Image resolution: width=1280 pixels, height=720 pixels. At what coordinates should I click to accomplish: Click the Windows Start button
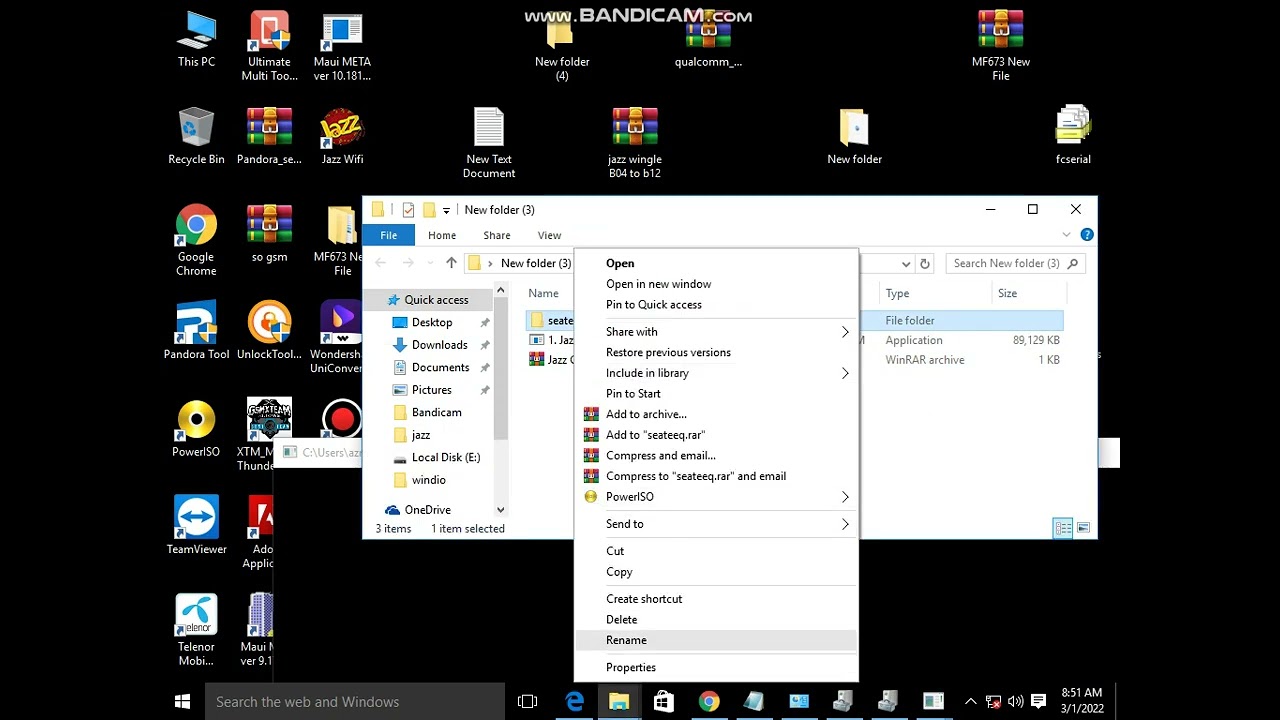[182, 702]
